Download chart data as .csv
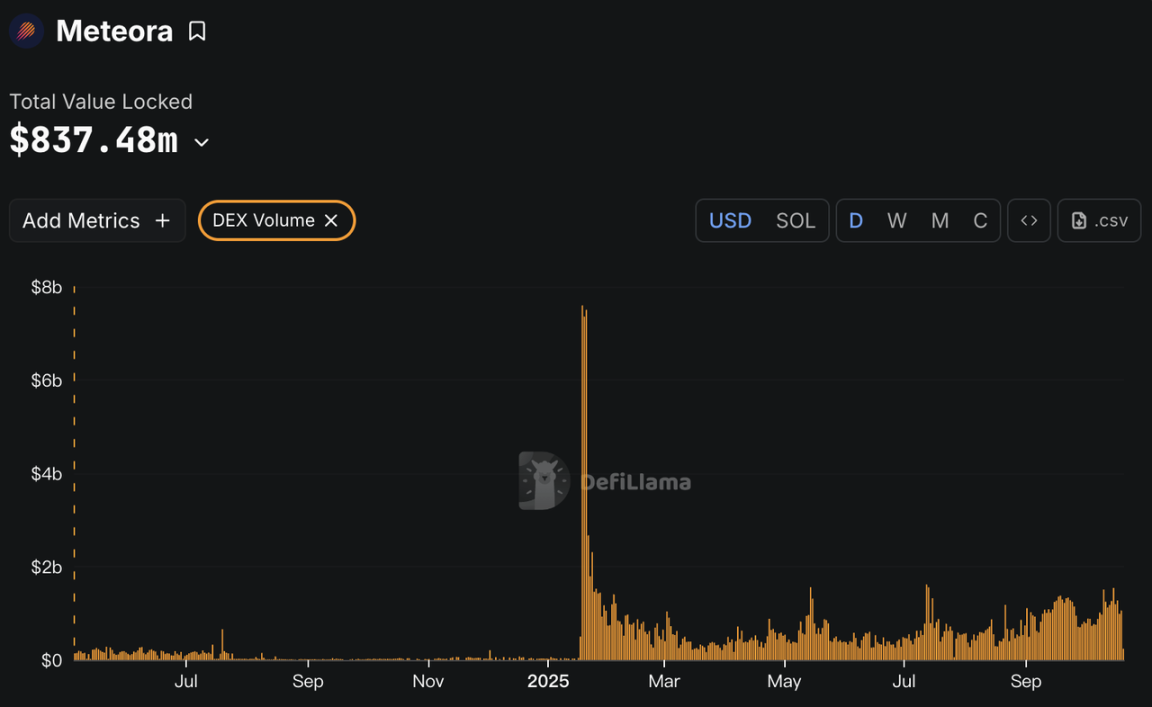 (1099, 221)
